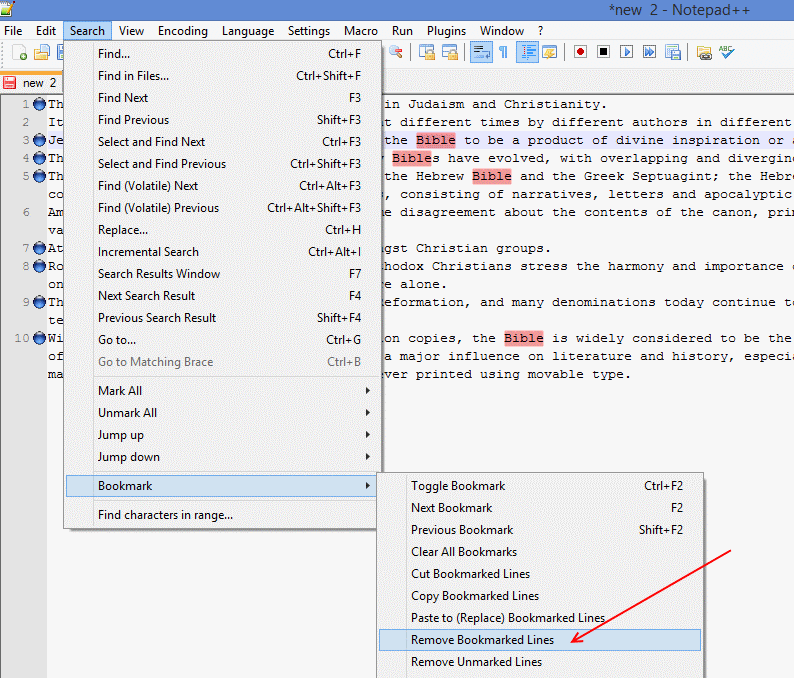Enable synchronize vertical scrolling icon
Viewport: 794px width, 678px height.
pos(427,52)
